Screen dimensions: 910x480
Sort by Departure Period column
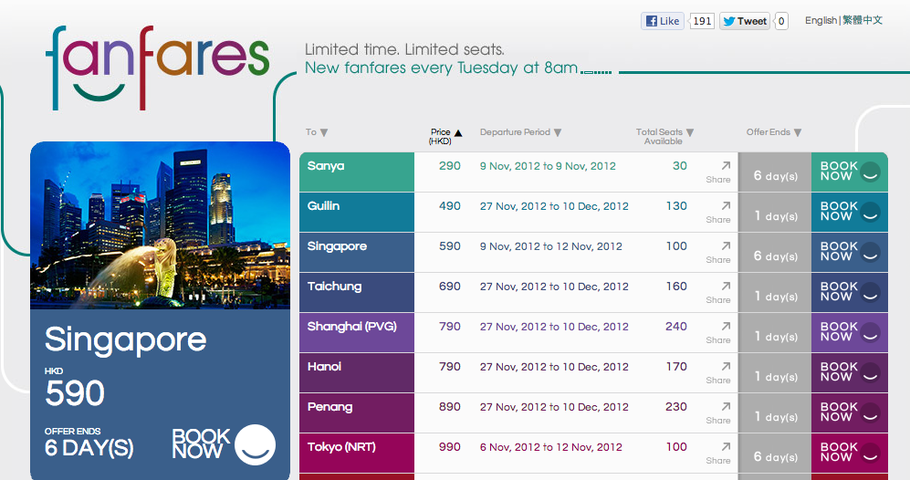[521, 132]
